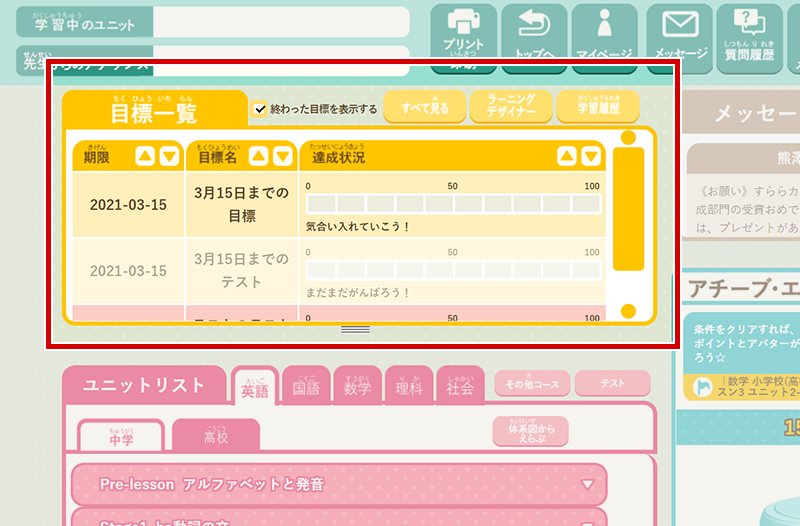Sort 達成状況 column descending arrow
Image resolution: width=800 pixels, height=526 pixels.
[x=591, y=156]
